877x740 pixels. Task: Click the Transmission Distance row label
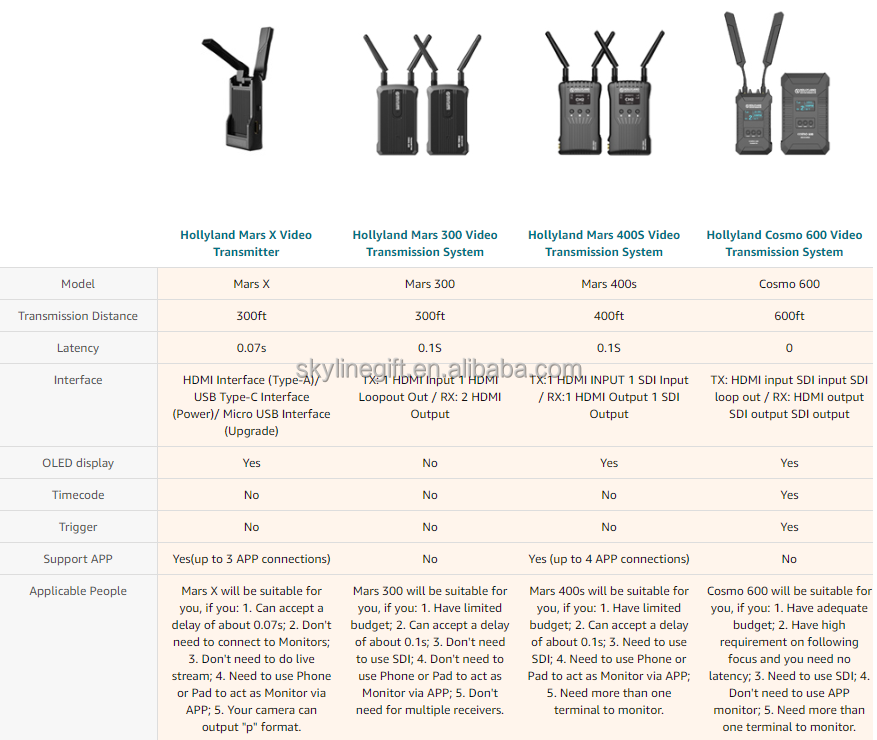pos(78,316)
